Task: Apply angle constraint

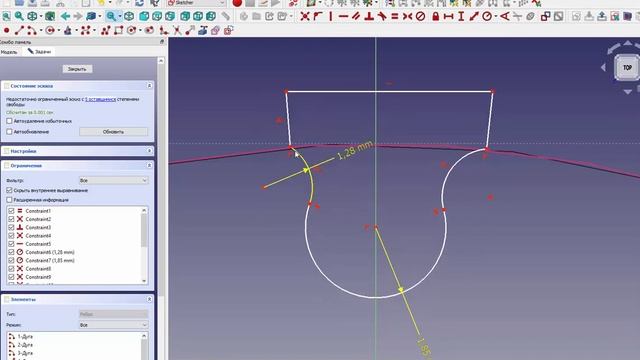Action: (505, 16)
